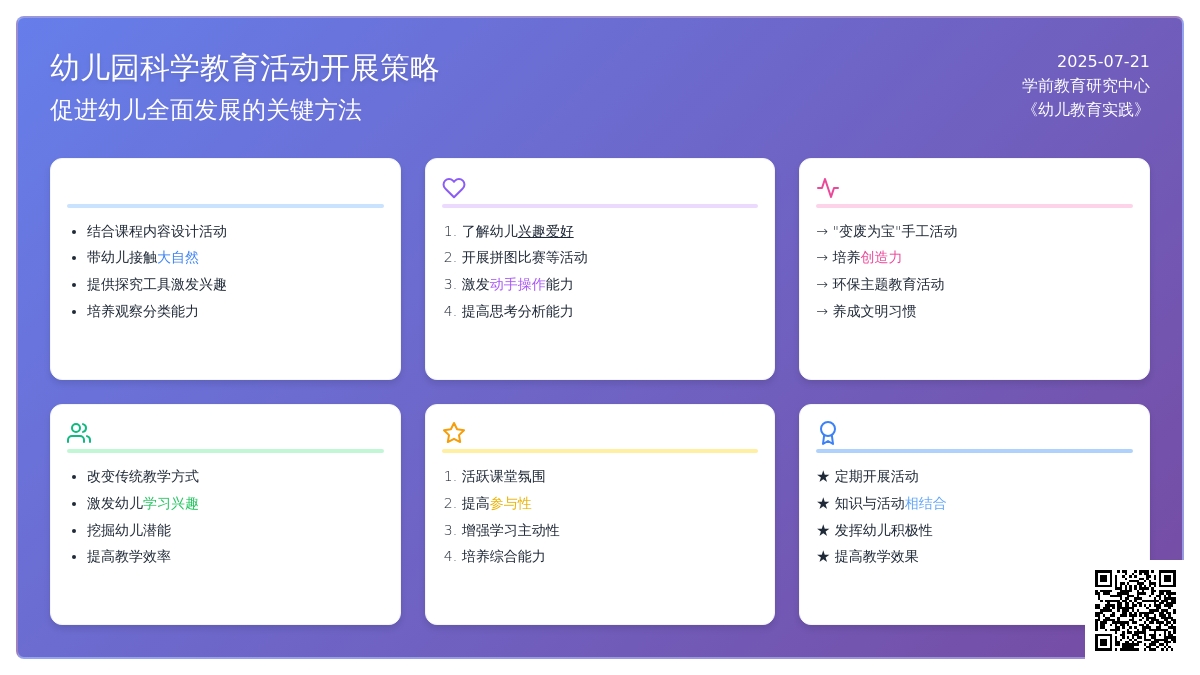The width and height of the screenshot is (1200, 675).
Task: Click the award ribbon icon
Action: (x=828, y=433)
